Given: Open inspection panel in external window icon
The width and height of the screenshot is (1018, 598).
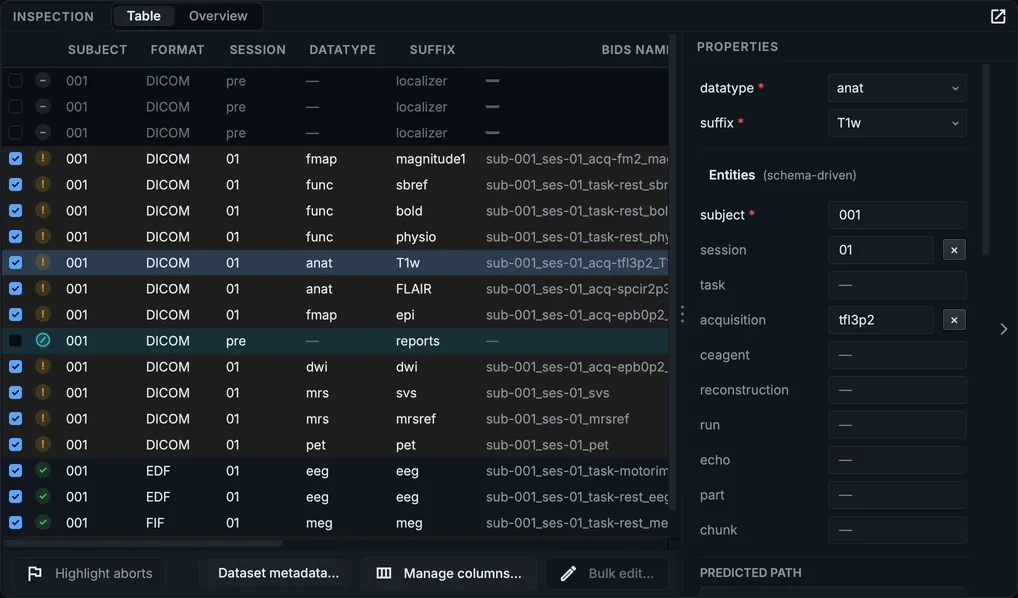Looking at the screenshot, I should click(998, 16).
